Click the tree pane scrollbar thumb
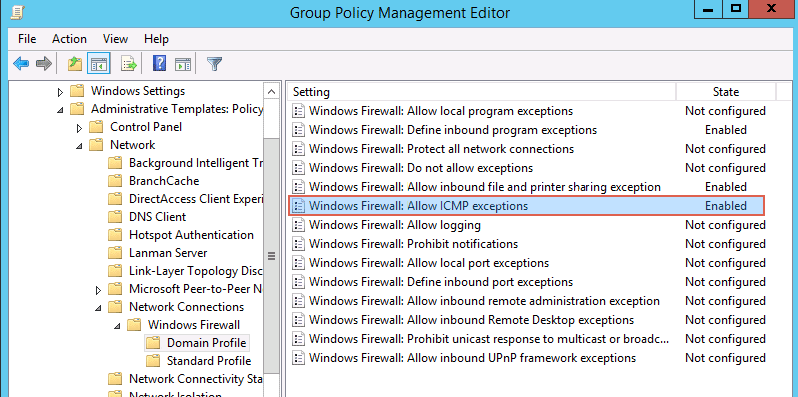This screenshot has height=397, width=798. click(272, 256)
